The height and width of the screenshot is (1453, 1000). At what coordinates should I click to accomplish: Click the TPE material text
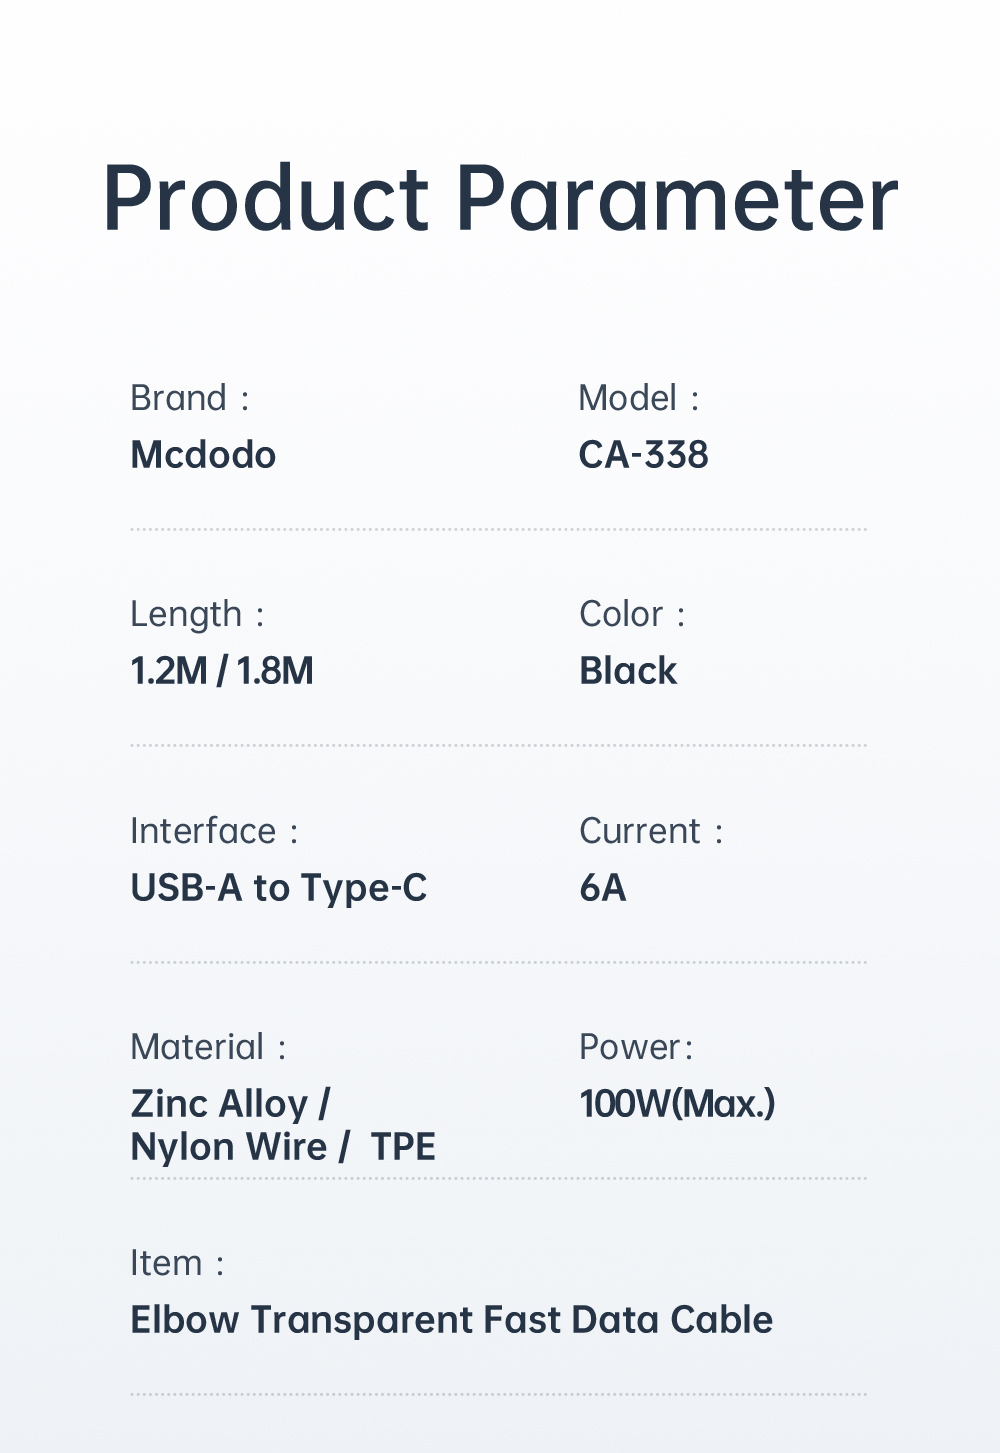(403, 1147)
